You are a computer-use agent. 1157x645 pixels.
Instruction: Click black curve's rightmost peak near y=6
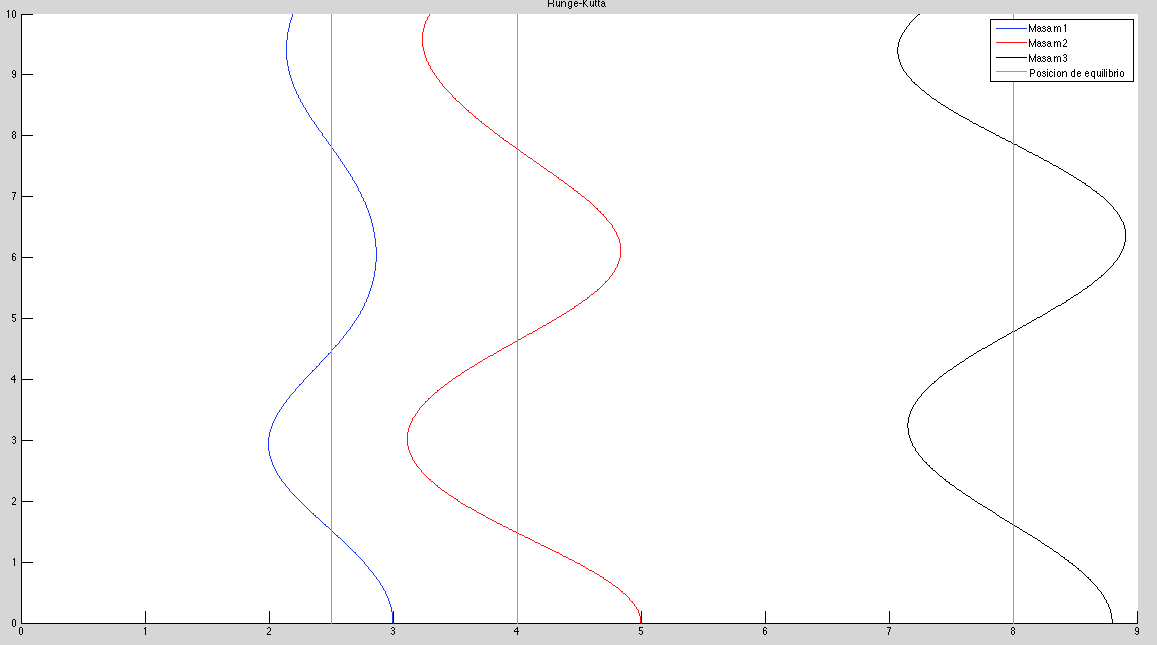(1126, 237)
